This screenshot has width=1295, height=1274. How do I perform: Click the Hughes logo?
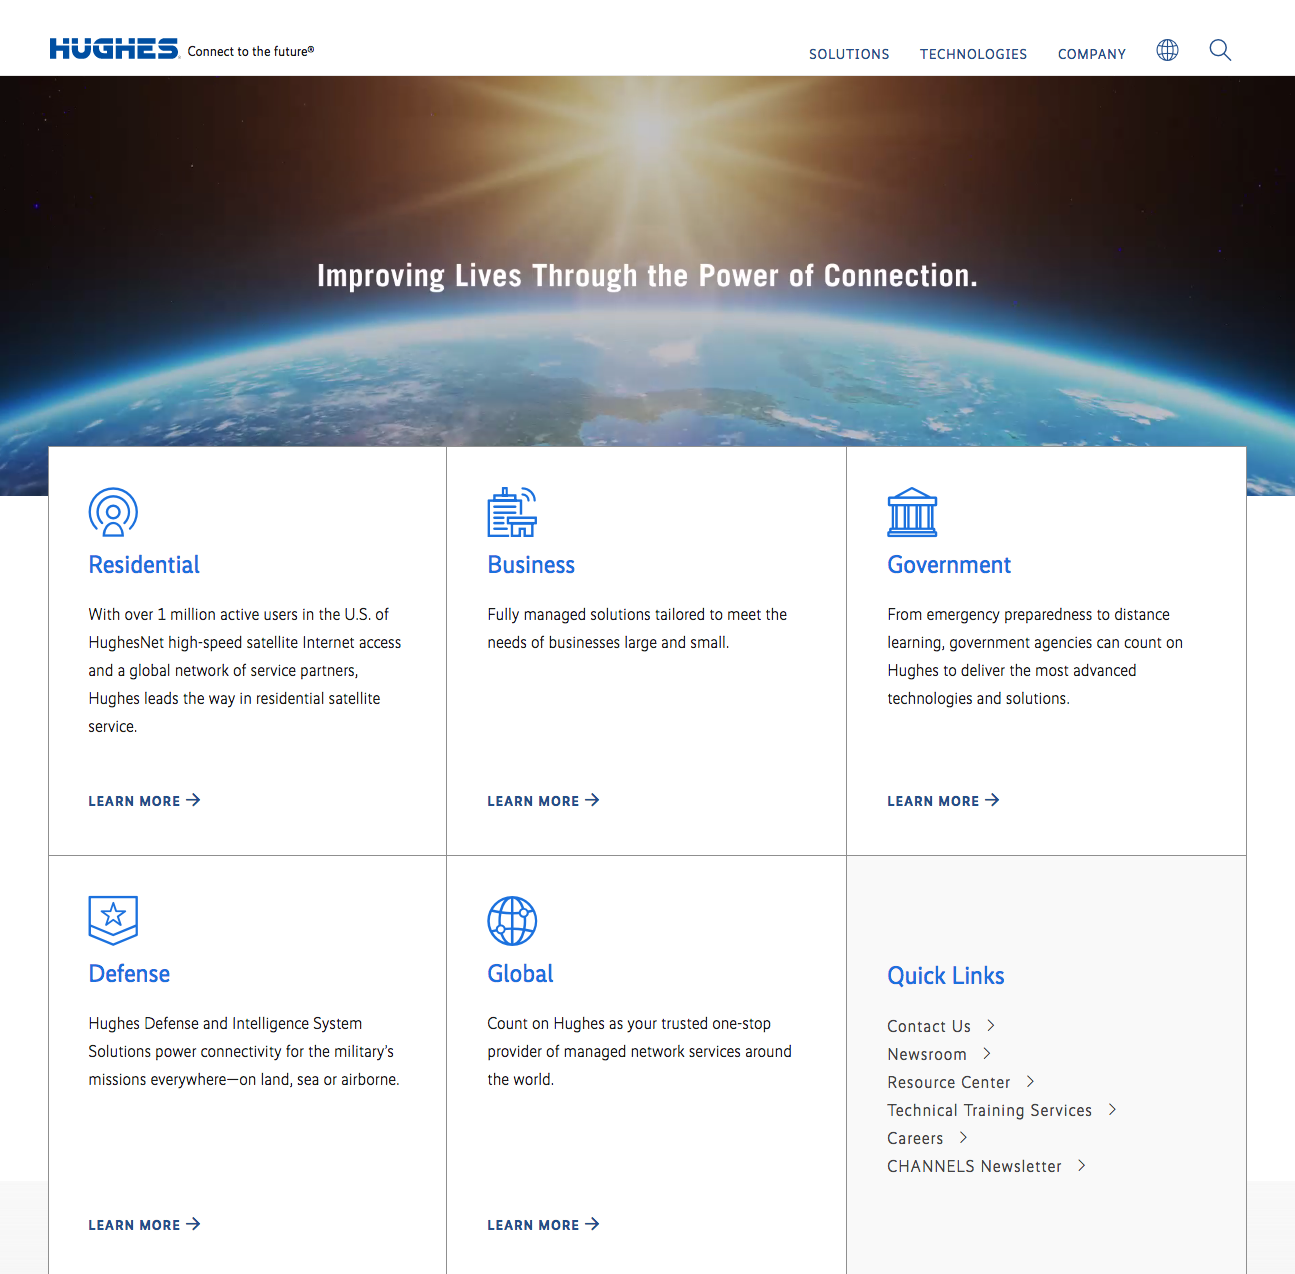click(x=114, y=49)
